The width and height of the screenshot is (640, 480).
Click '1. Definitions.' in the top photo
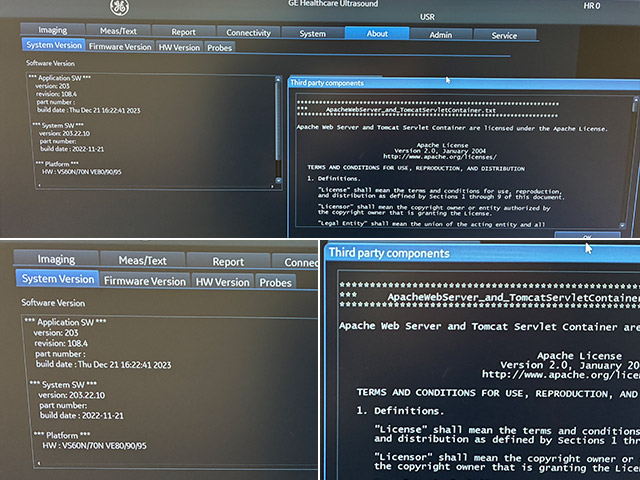333,179
